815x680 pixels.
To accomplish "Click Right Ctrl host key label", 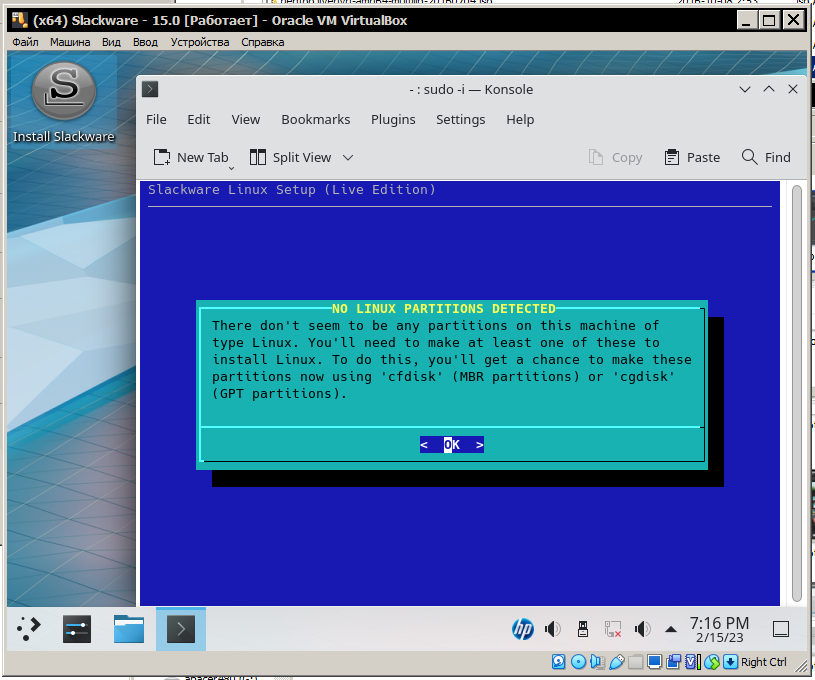I will pos(764,662).
